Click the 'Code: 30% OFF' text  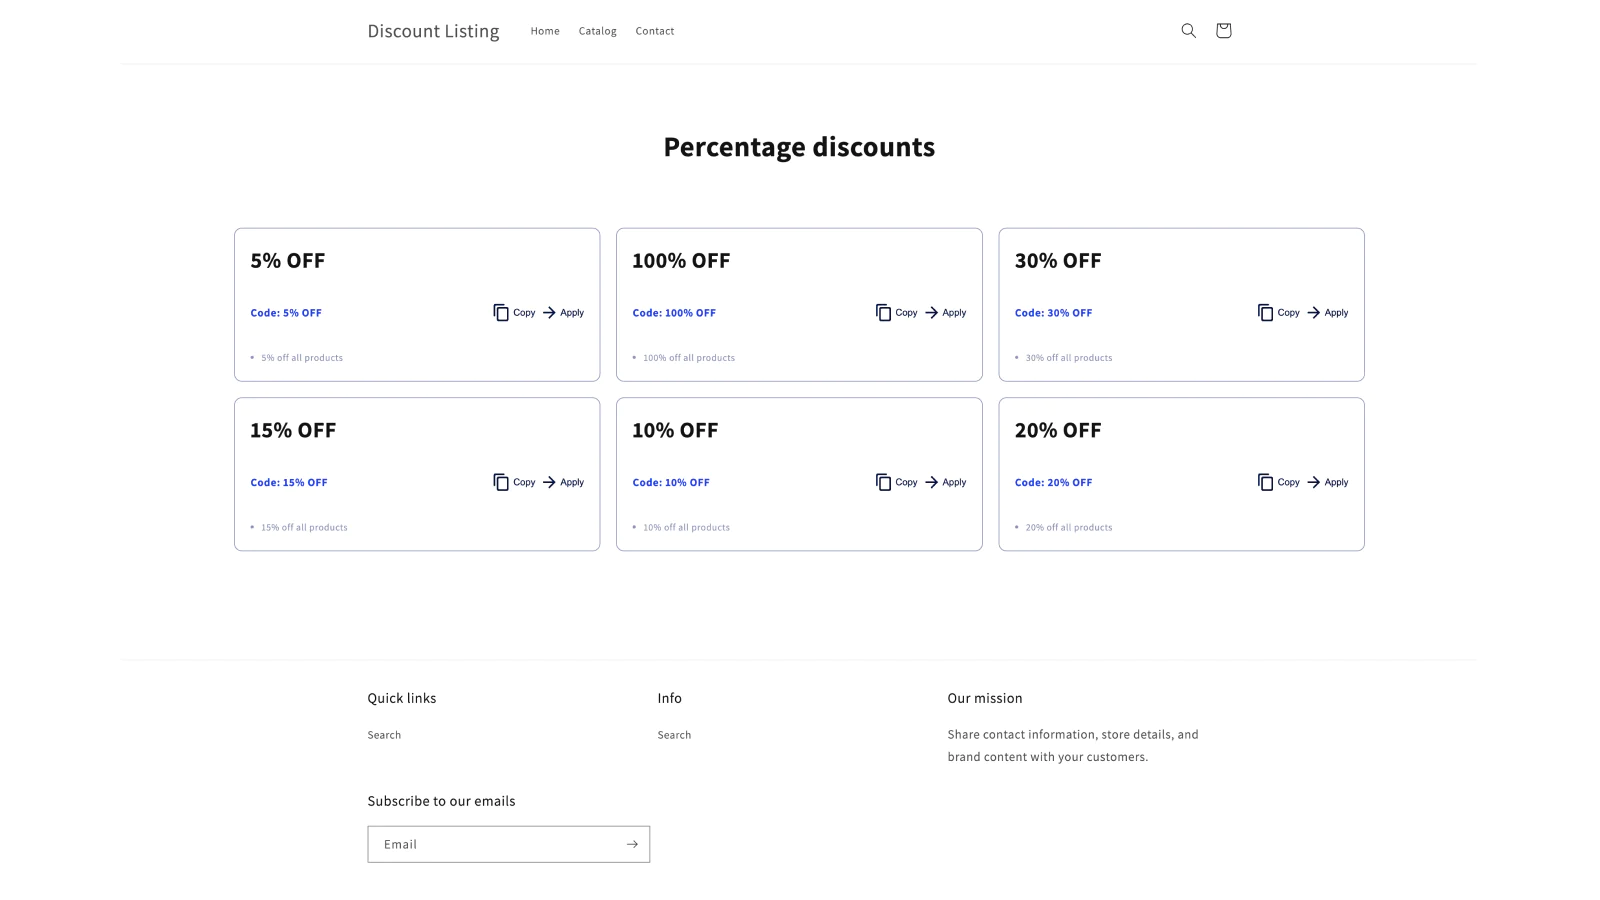pos(1053,313)
